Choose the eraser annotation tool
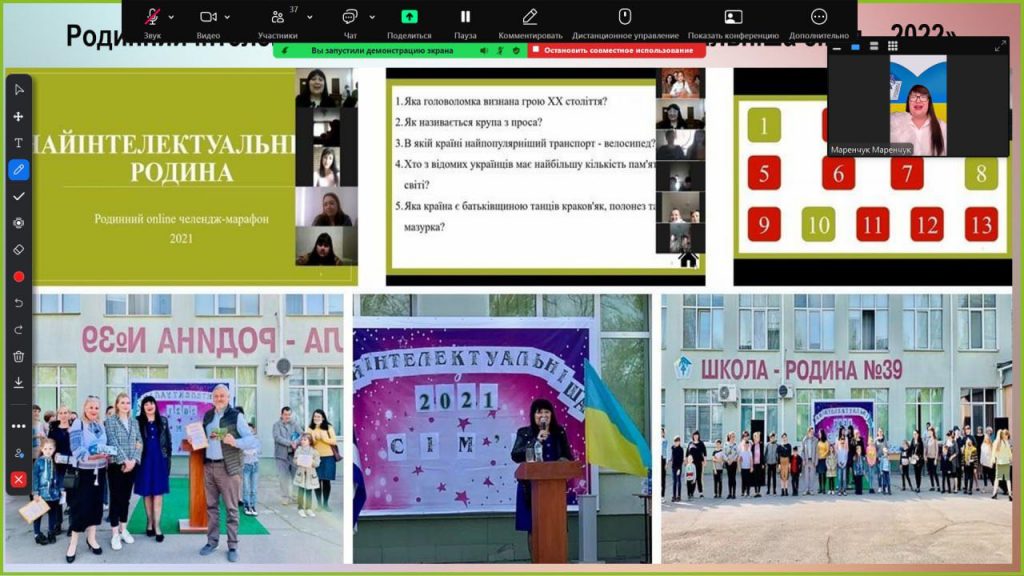Image resolution: width=1024 pixels, height=576 pixels. click(18, 249)
